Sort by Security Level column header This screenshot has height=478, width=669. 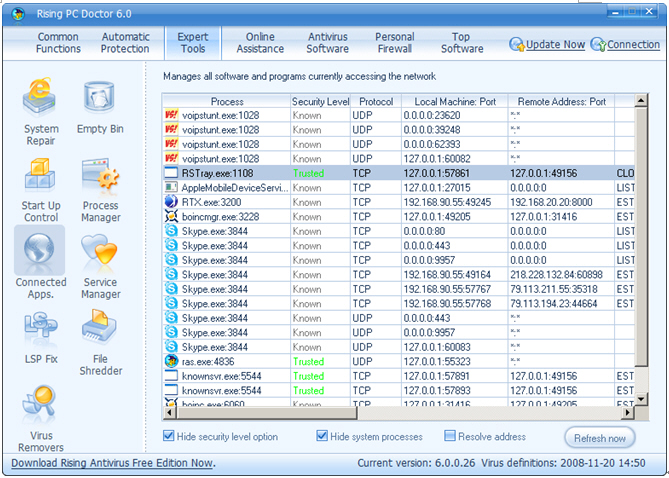coord(320,102)
